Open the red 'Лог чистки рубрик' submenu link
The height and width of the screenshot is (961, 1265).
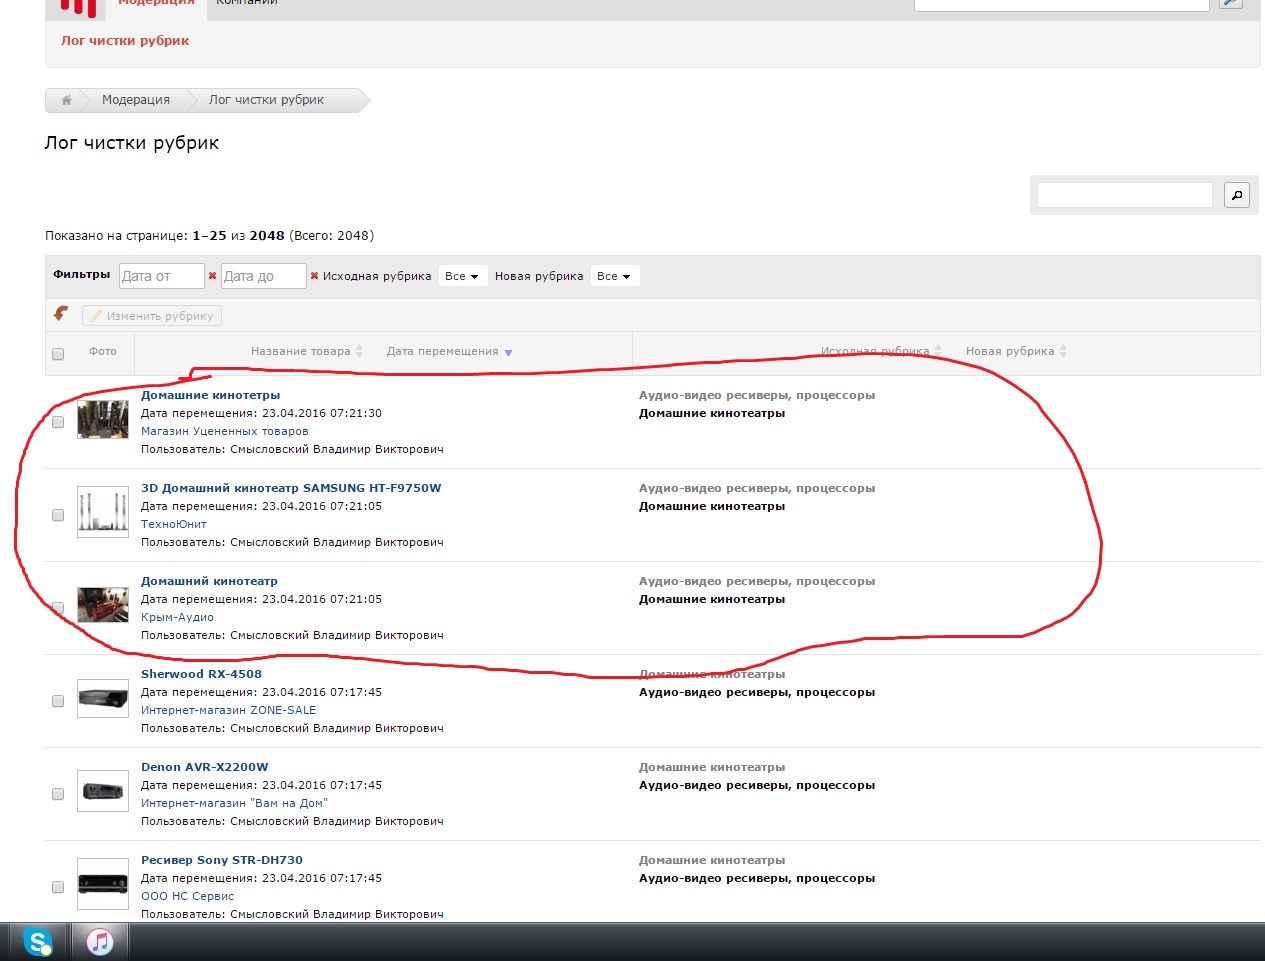click(125, 41)
